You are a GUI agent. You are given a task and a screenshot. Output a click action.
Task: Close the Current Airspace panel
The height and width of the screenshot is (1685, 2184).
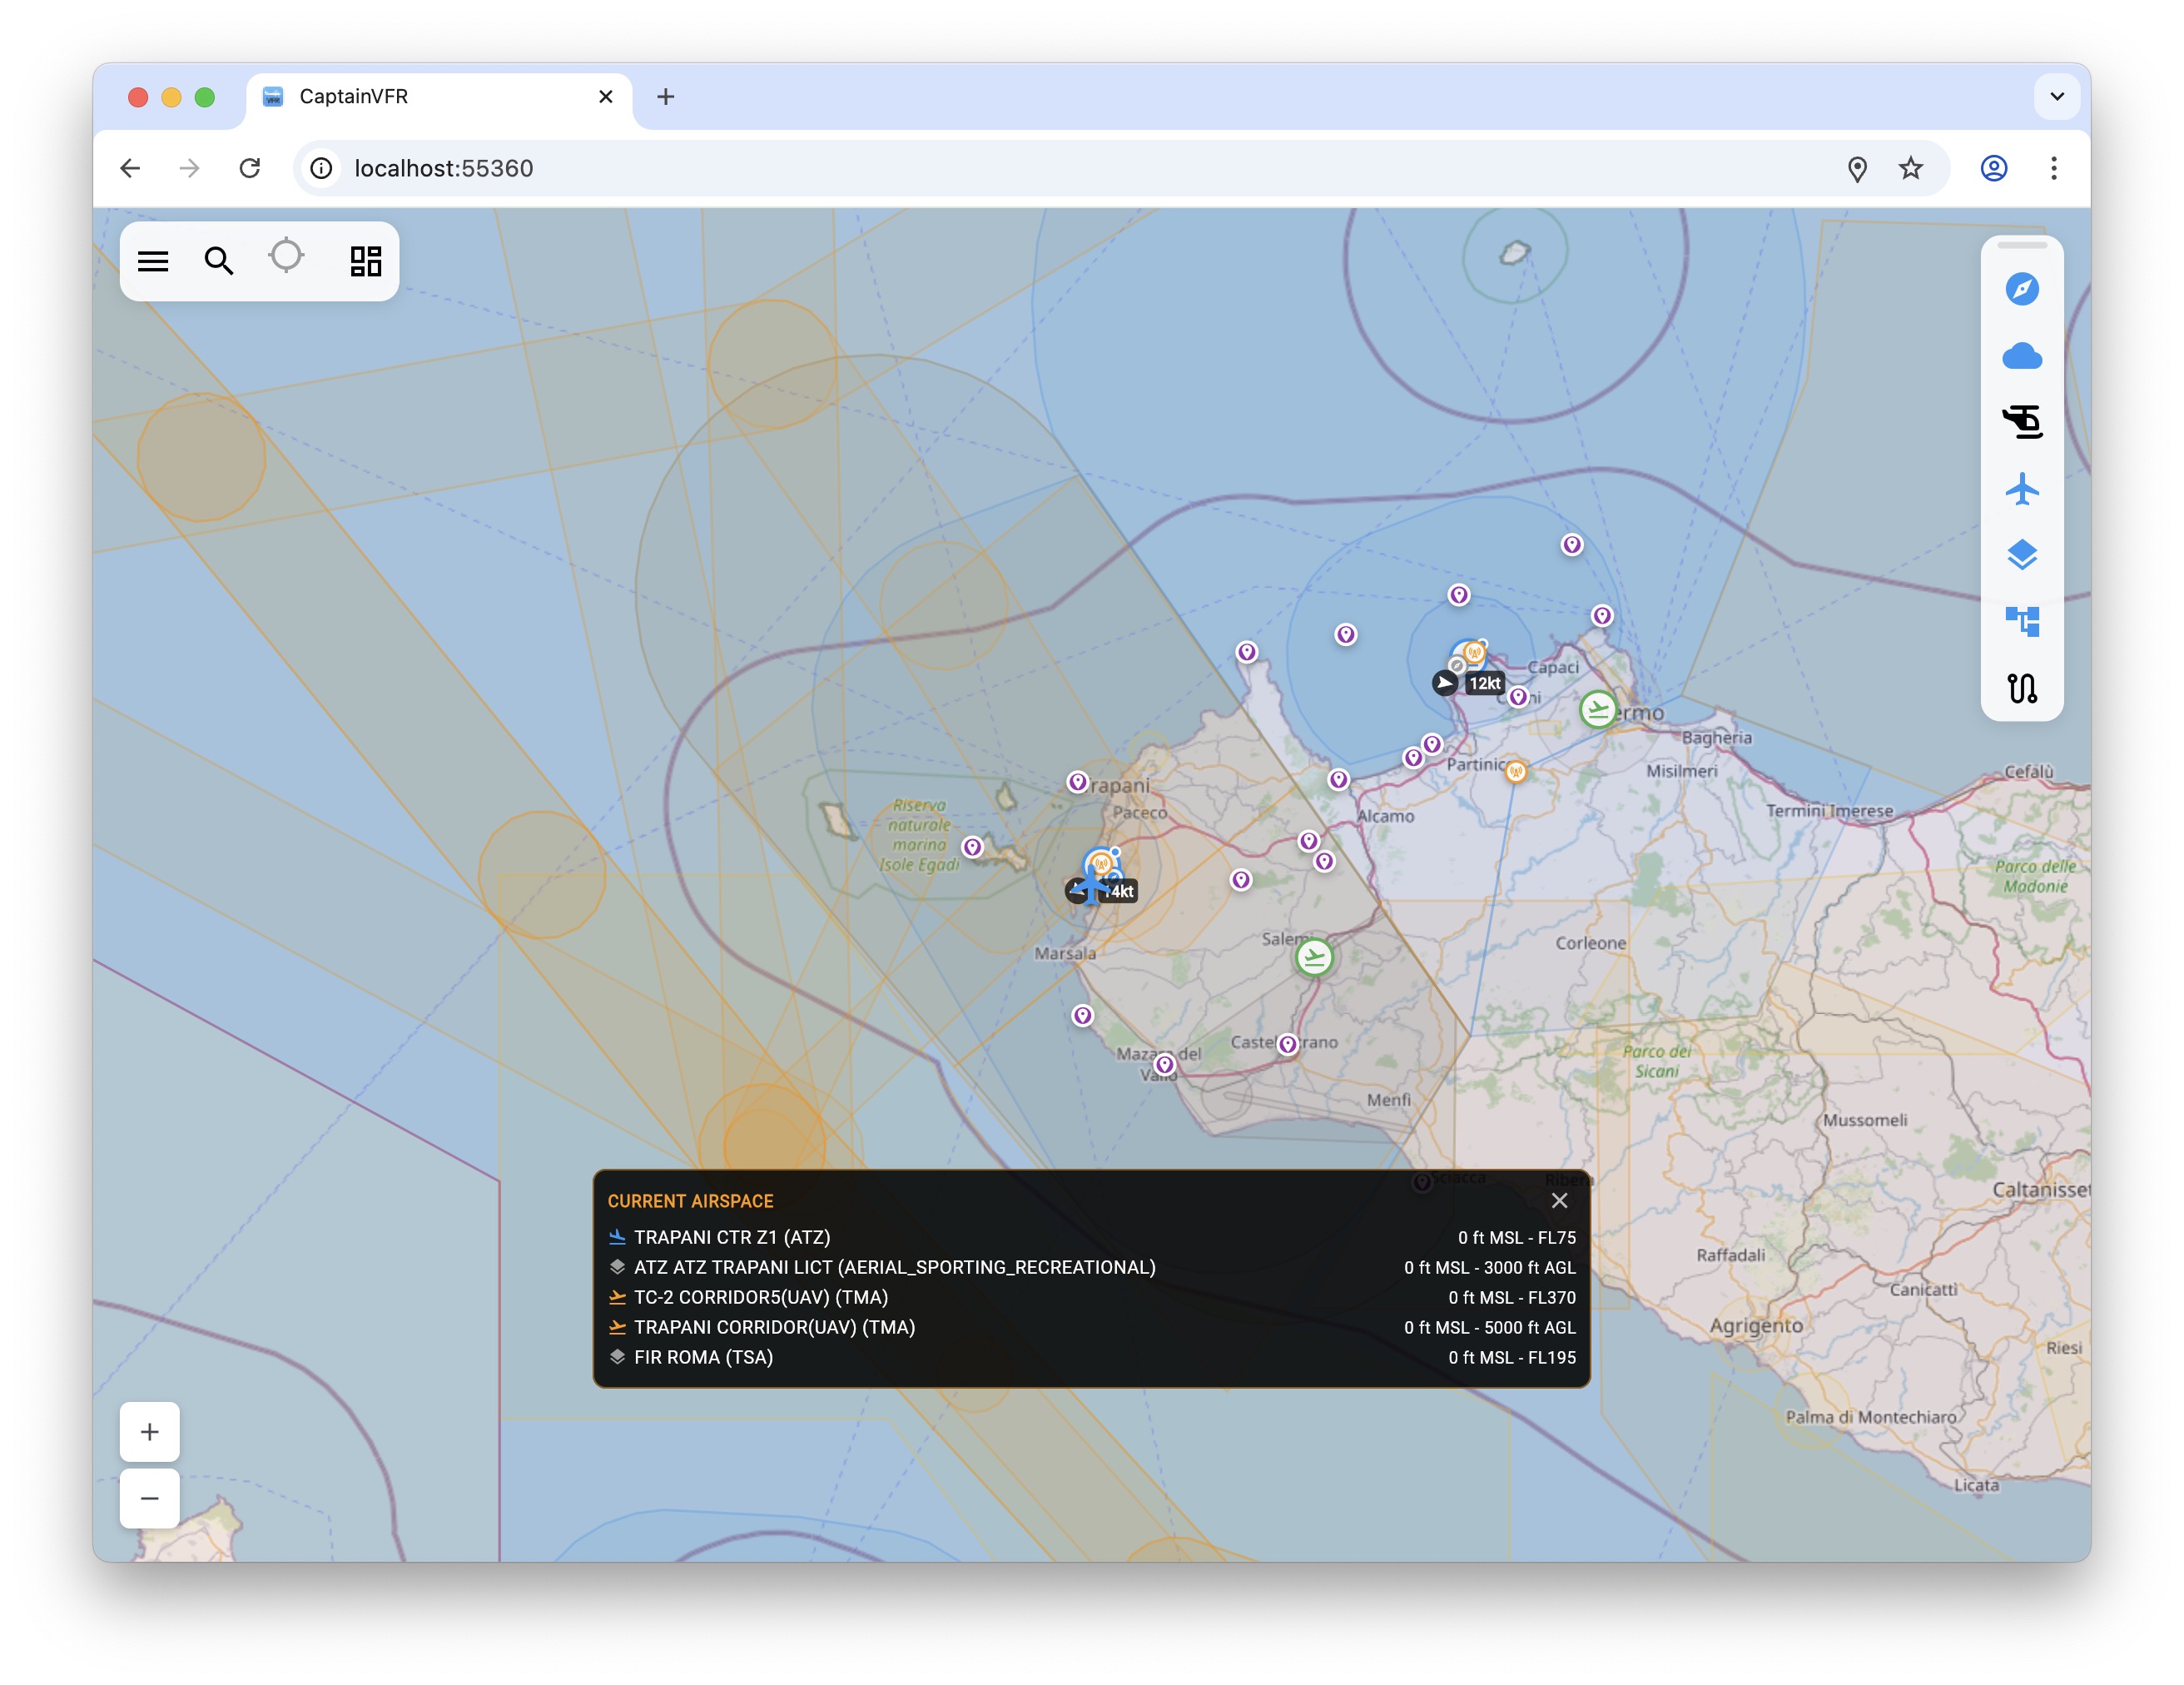click(1559, 1200)
